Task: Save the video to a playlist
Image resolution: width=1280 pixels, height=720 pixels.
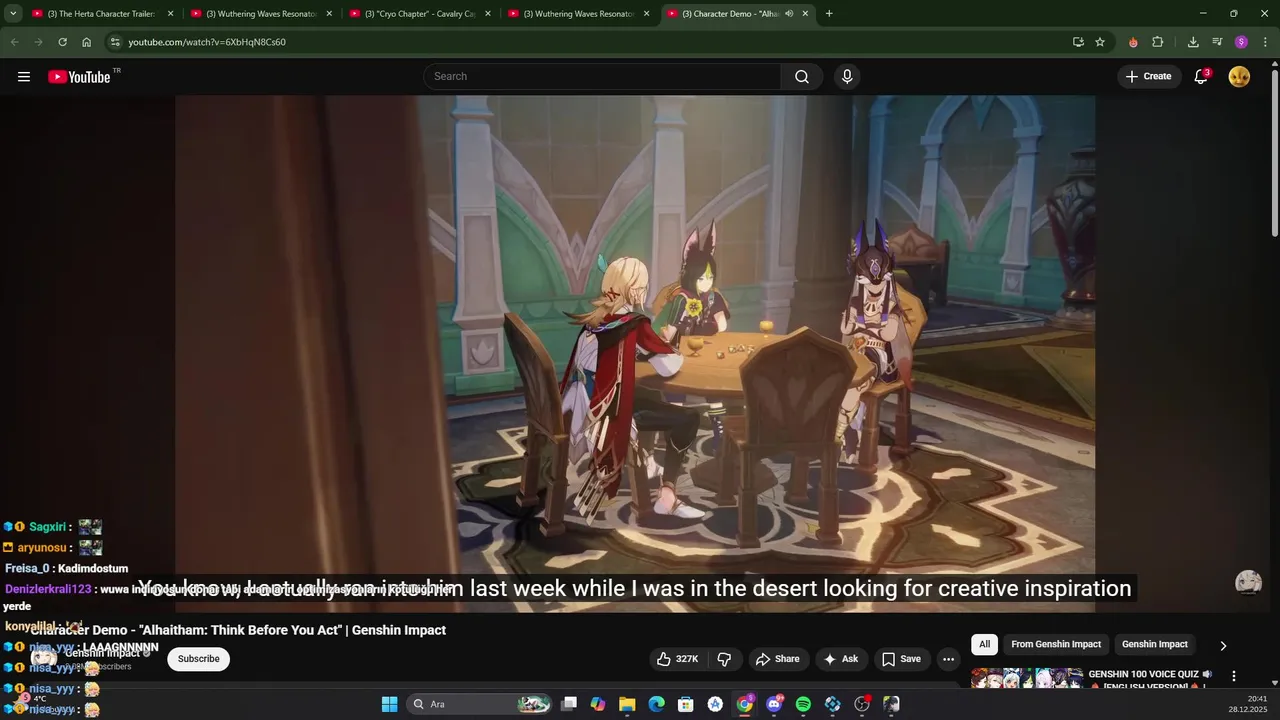Action: tap(901, 659)
